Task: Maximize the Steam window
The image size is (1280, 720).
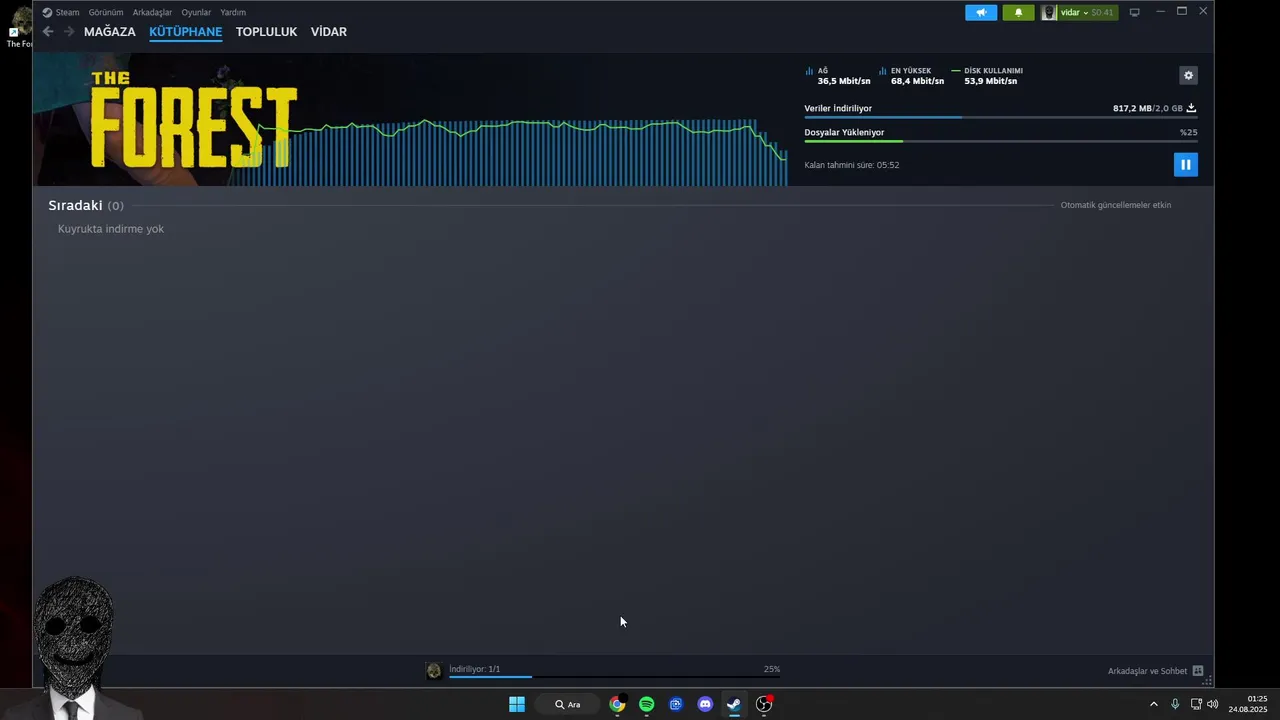Action: click(1182, 11)
